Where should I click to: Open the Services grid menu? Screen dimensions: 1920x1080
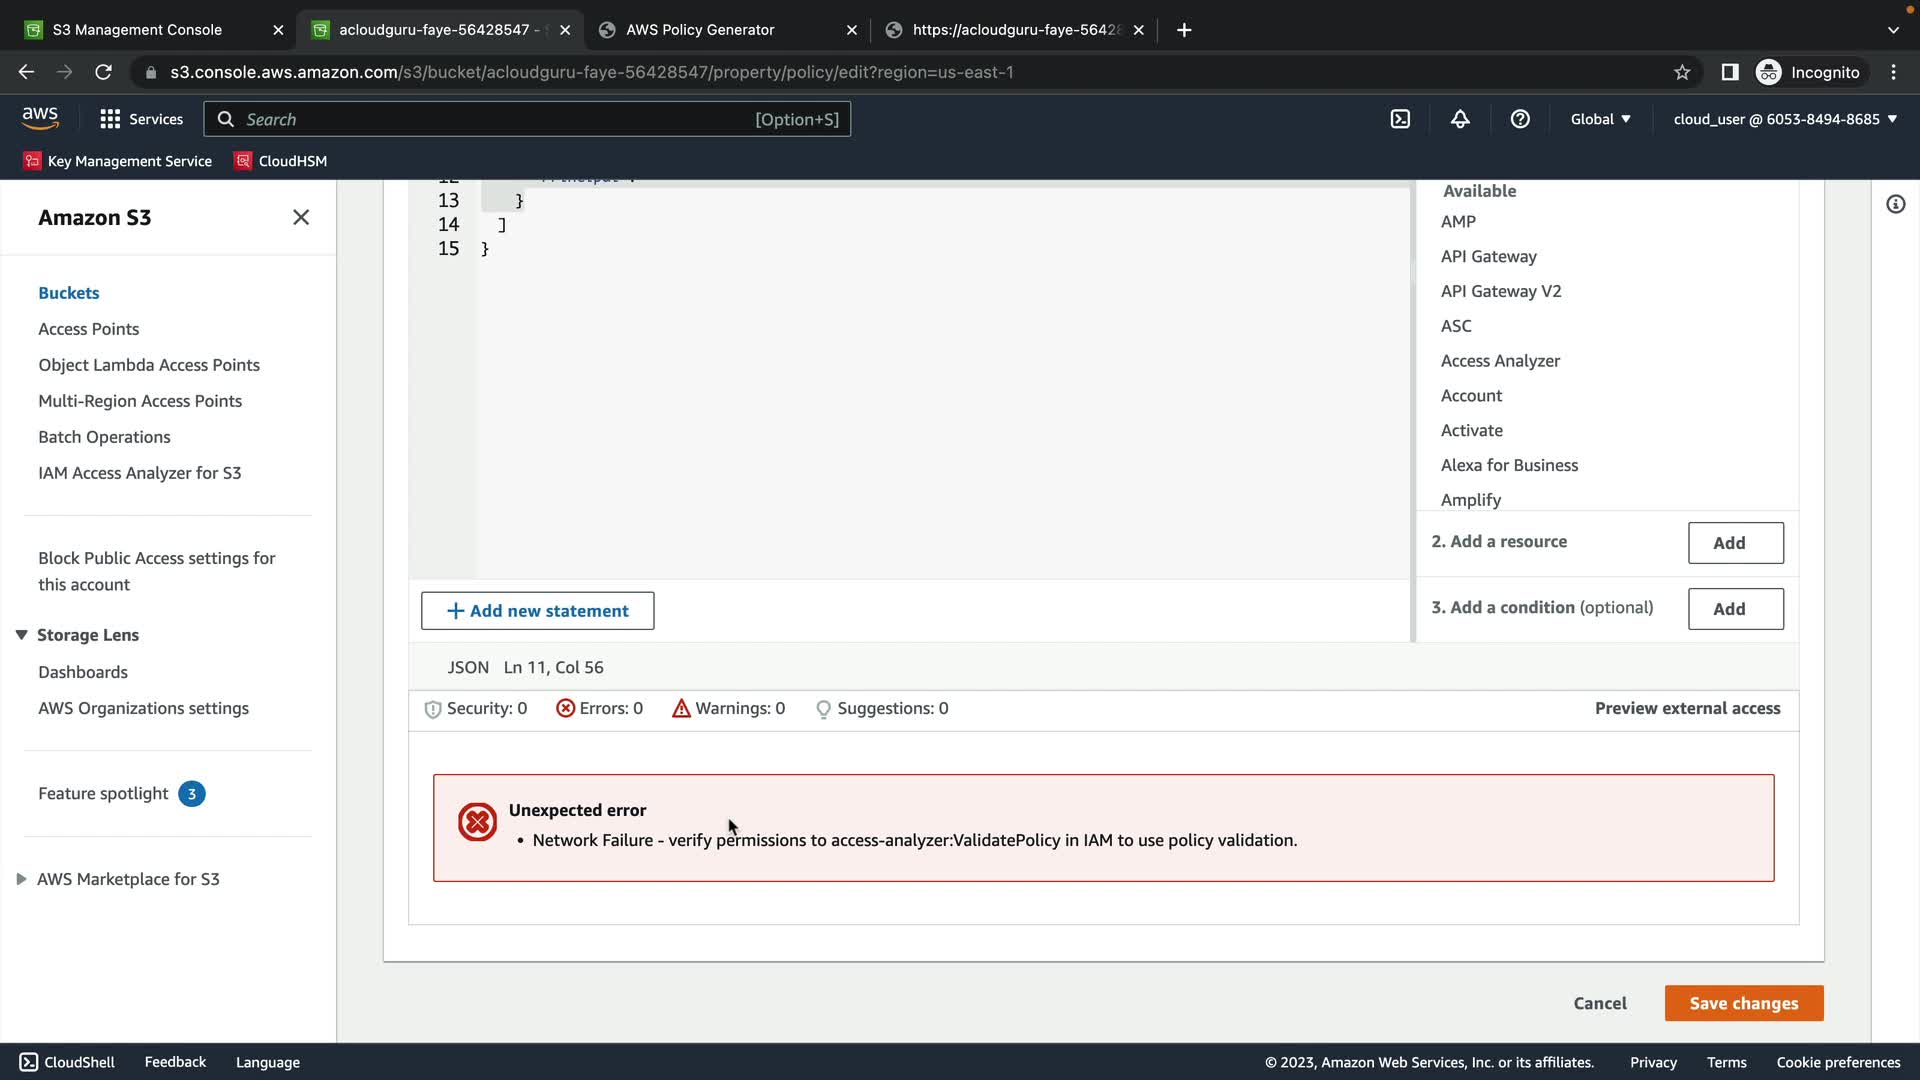tap(141, 119)
